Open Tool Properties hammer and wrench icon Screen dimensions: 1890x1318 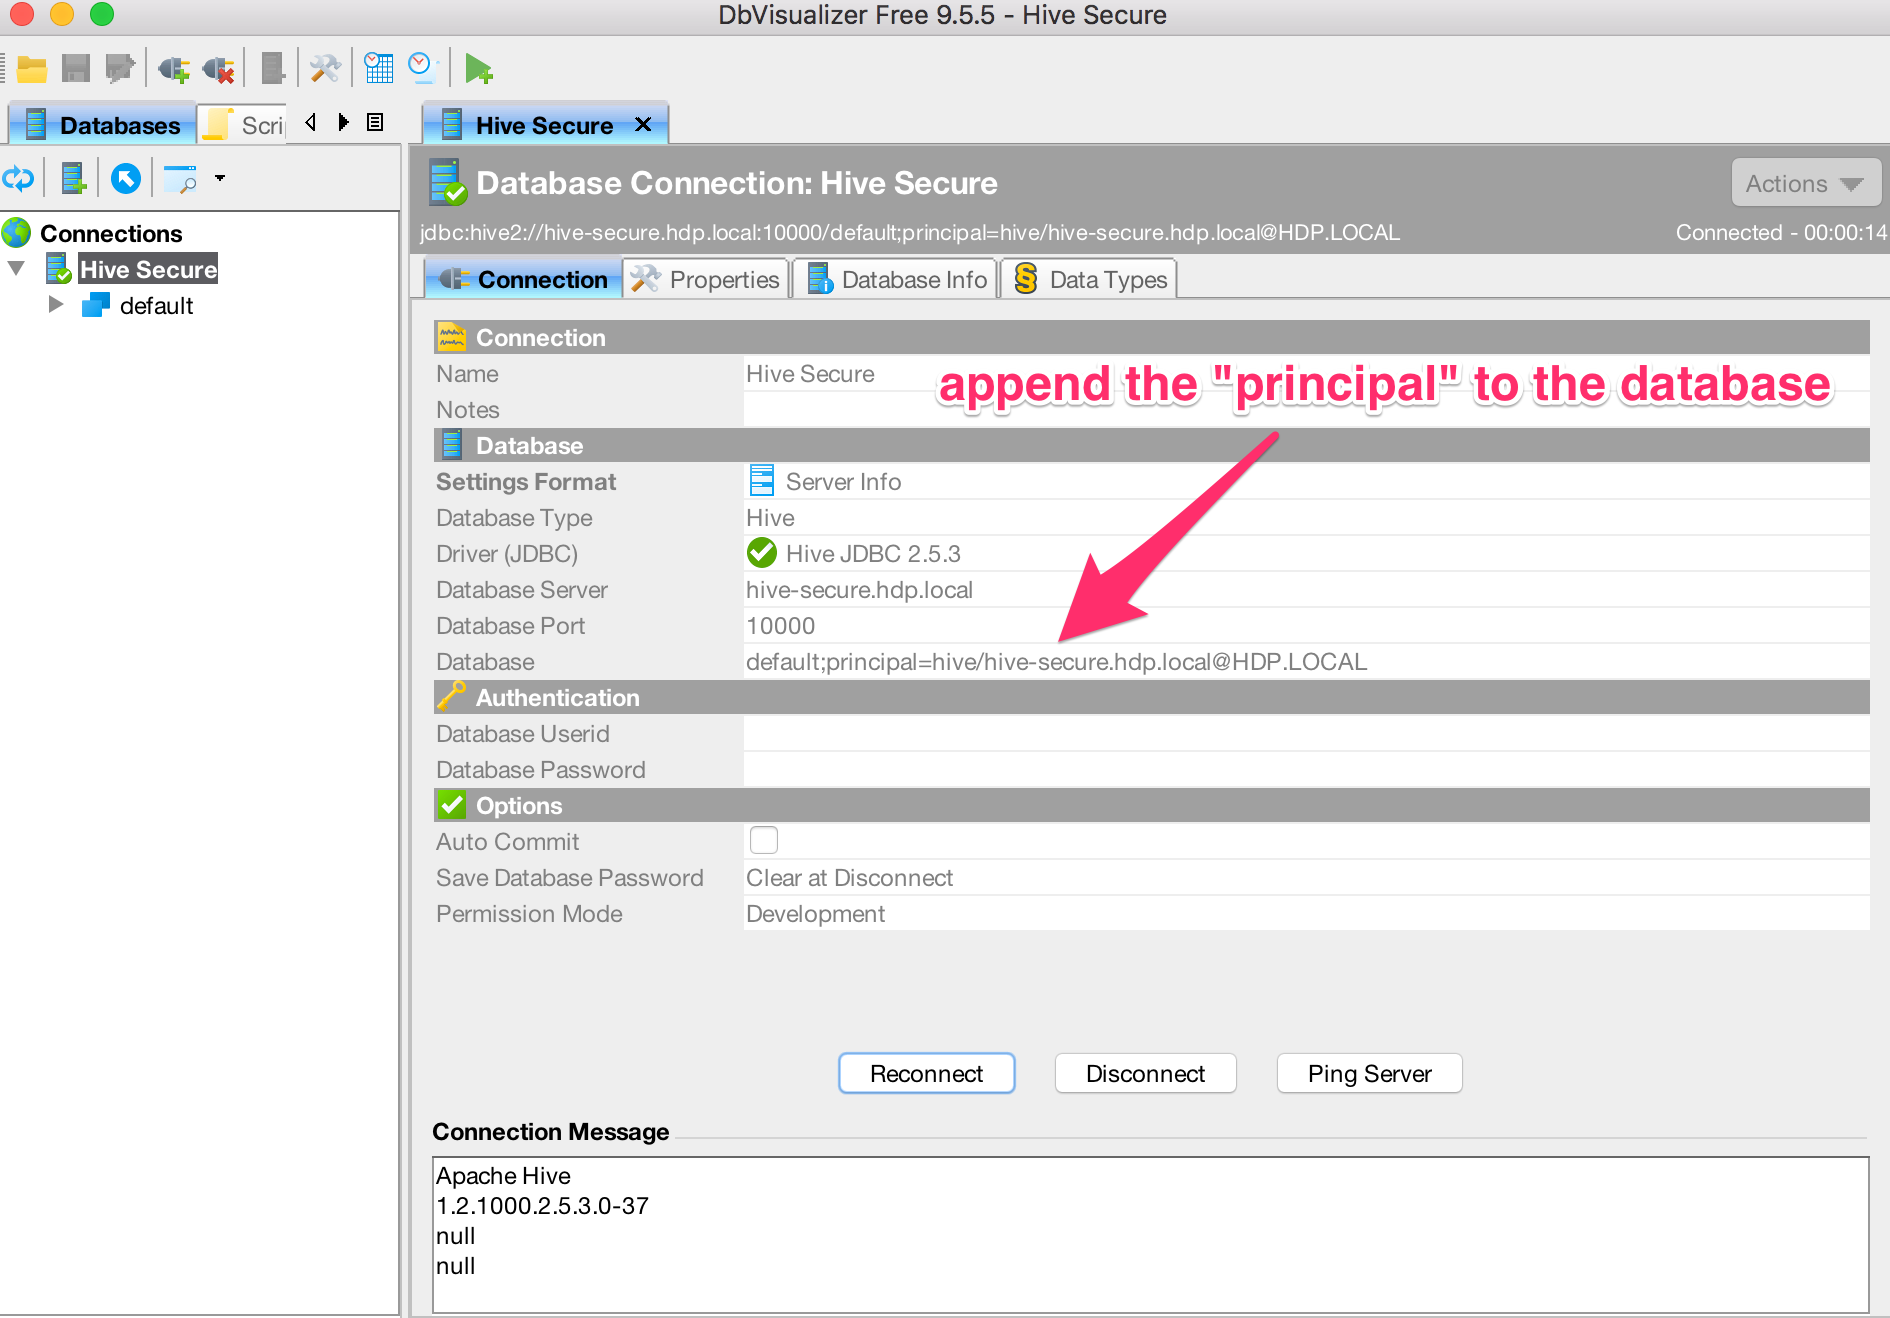tap(325, 69)
